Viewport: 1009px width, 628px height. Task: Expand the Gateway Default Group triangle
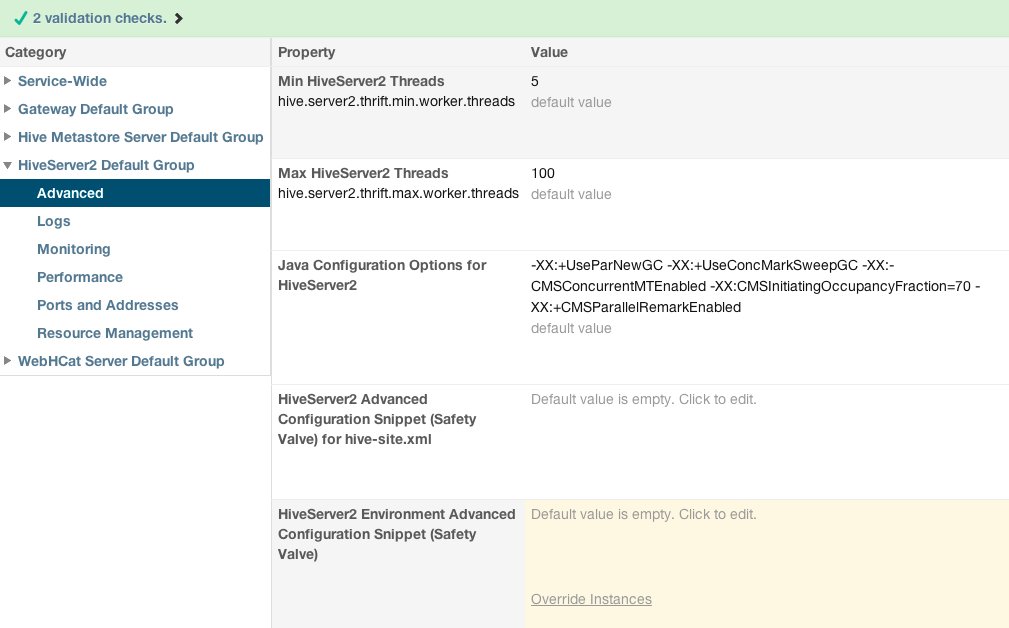[8, 109]
